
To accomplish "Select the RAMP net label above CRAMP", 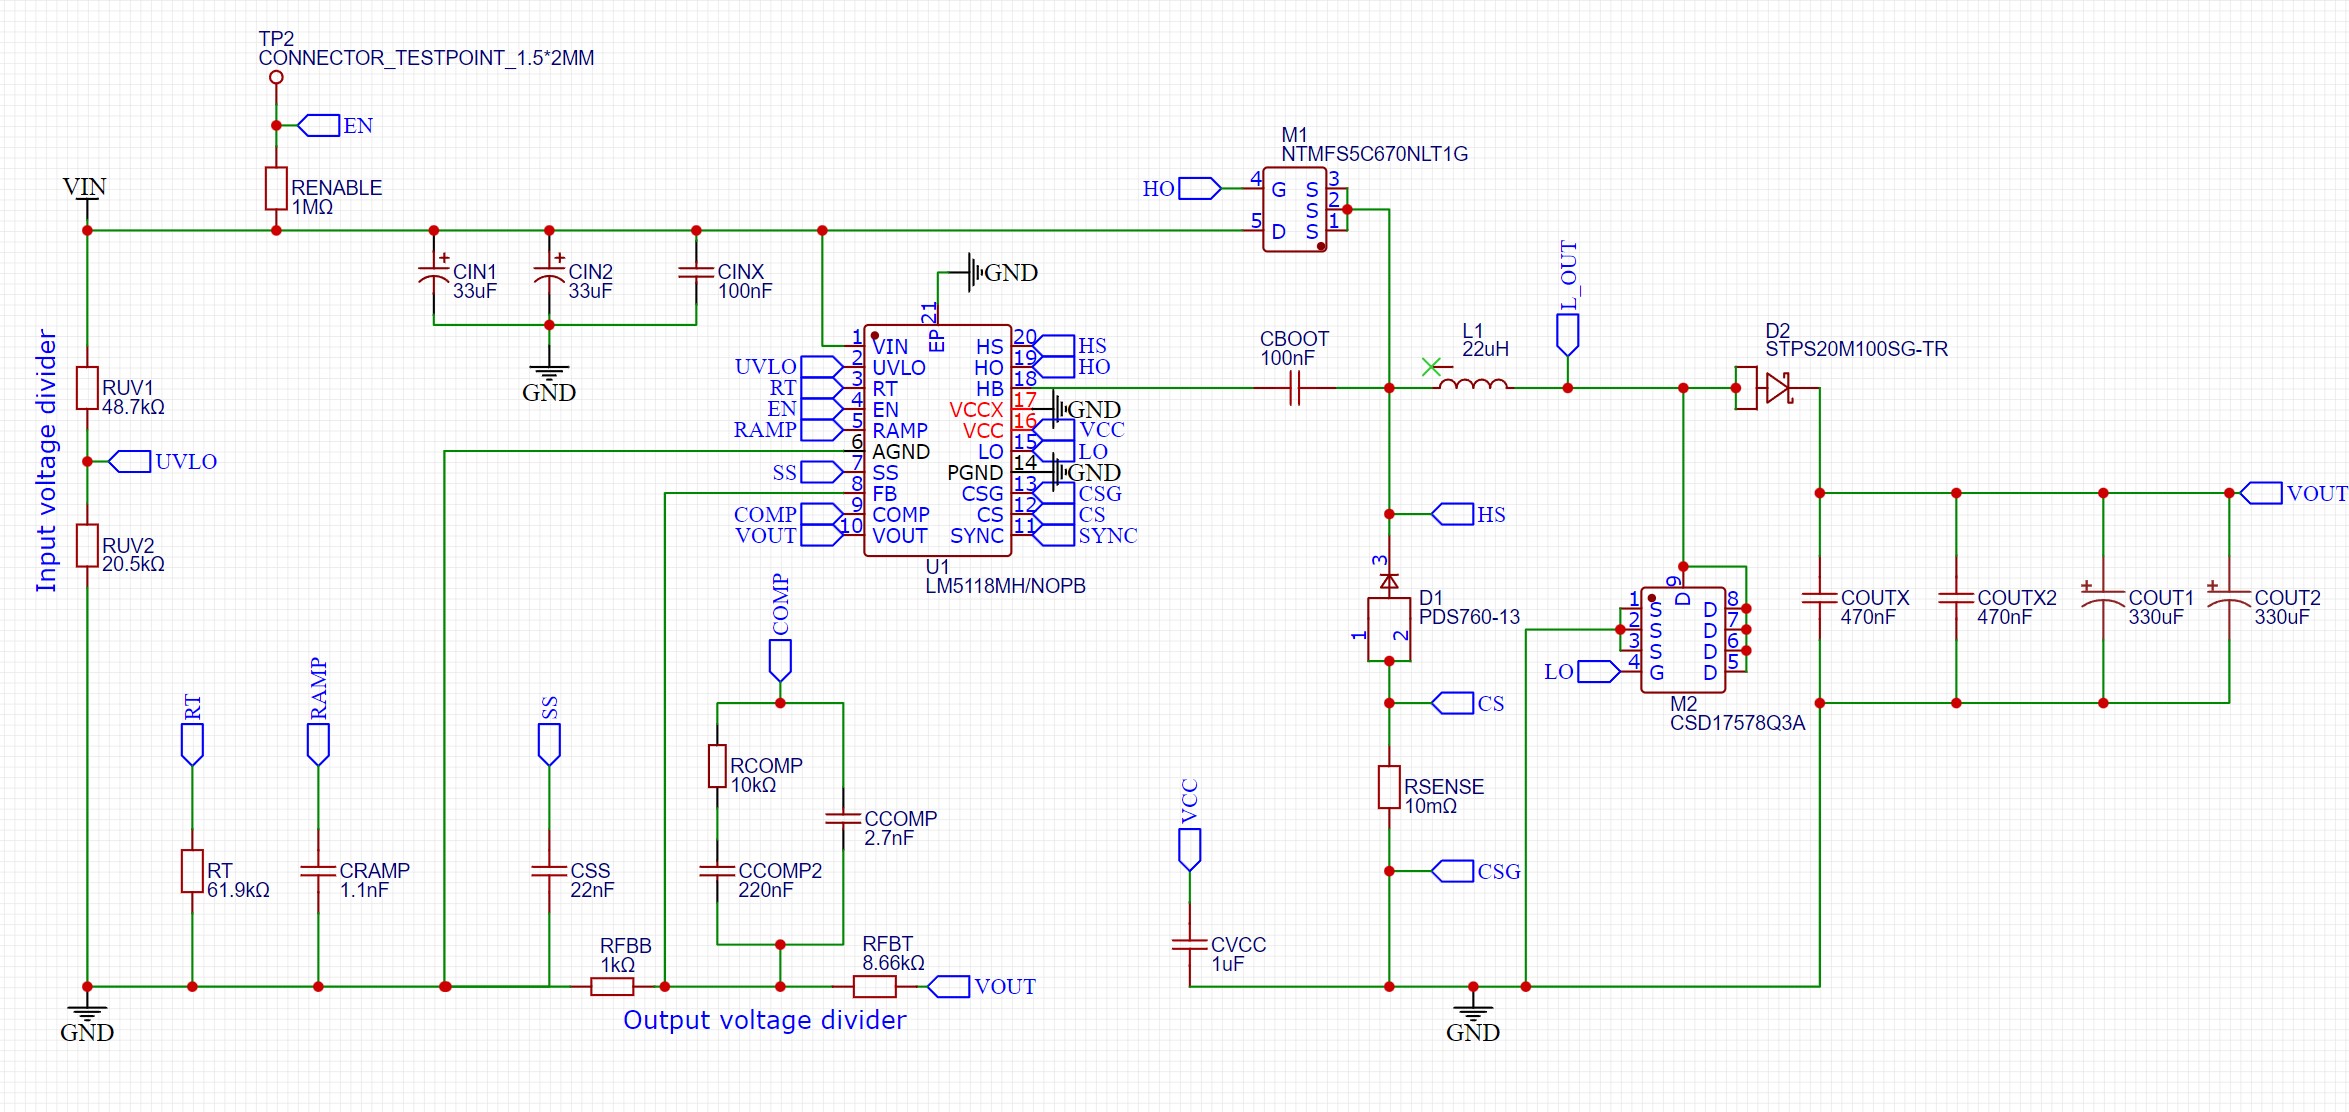I will pos(318,711).
